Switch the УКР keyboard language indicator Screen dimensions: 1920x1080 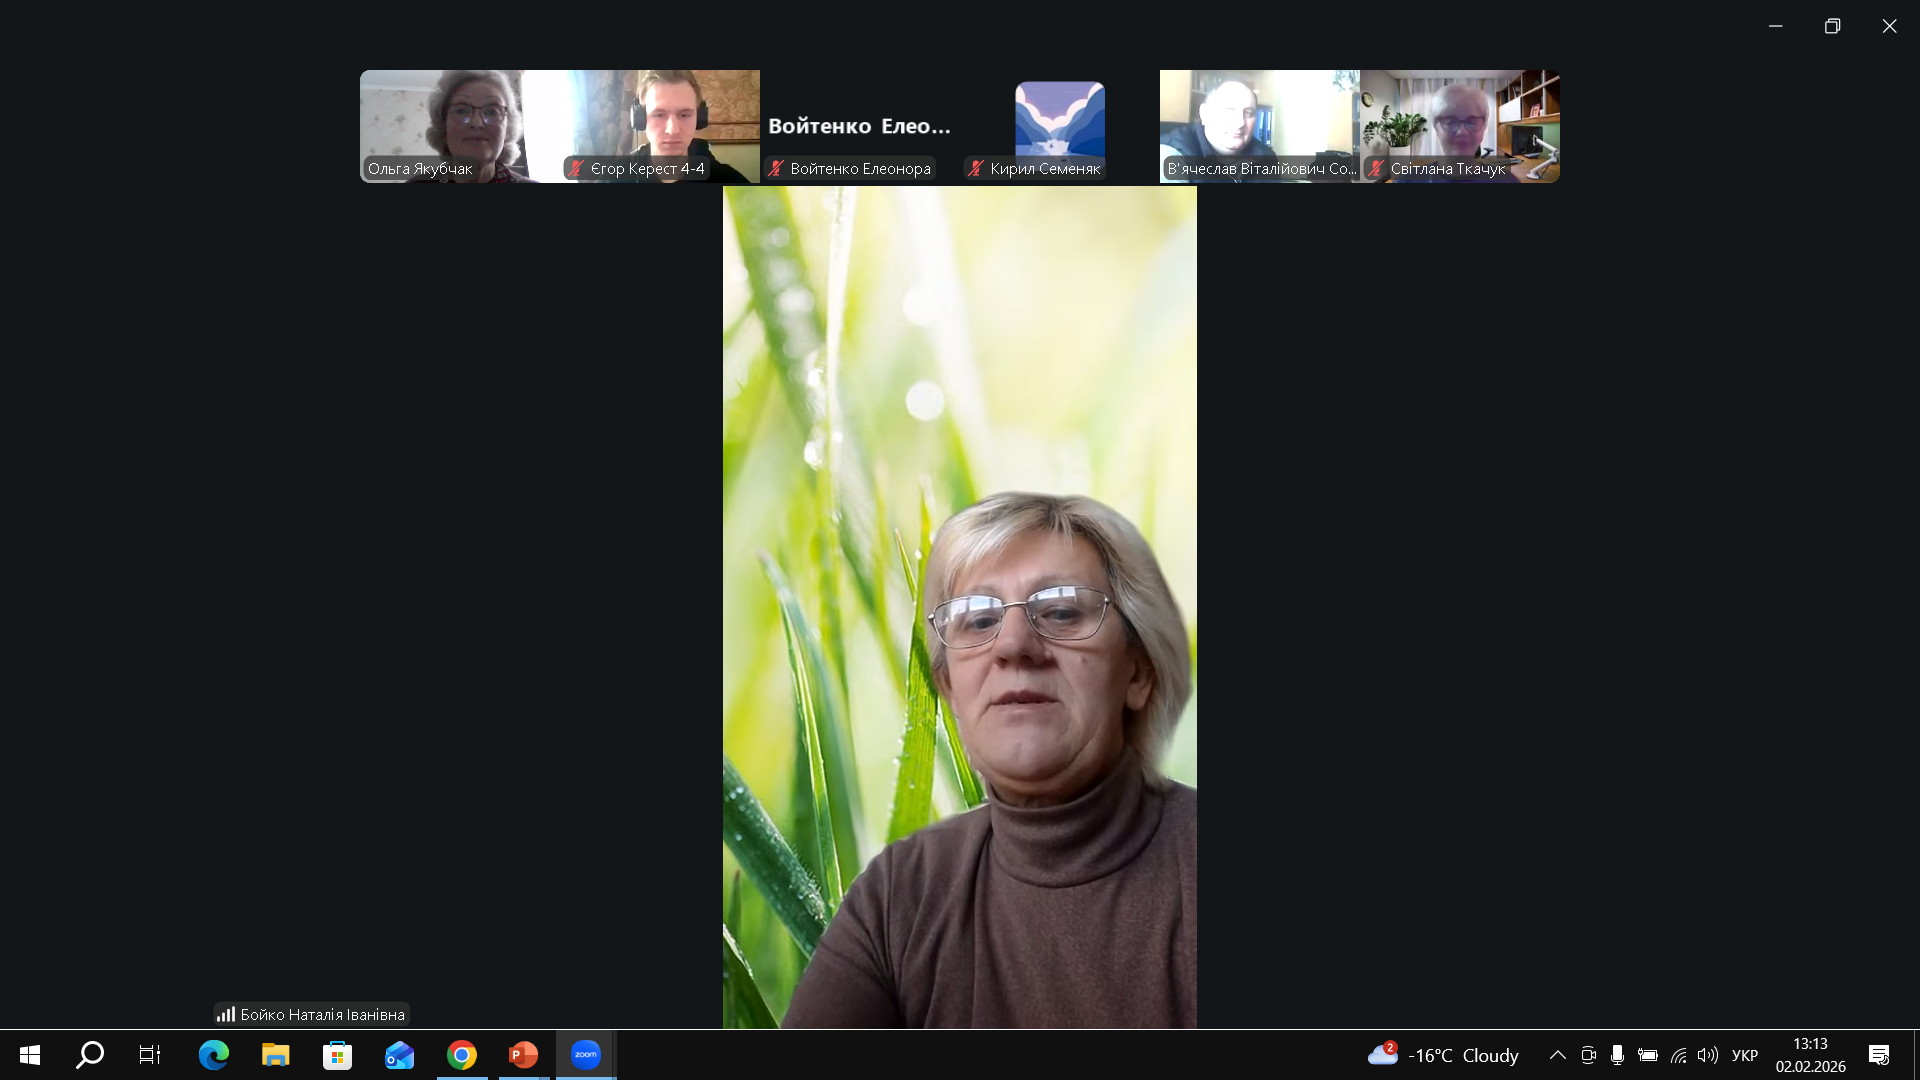point(1744,1055)
